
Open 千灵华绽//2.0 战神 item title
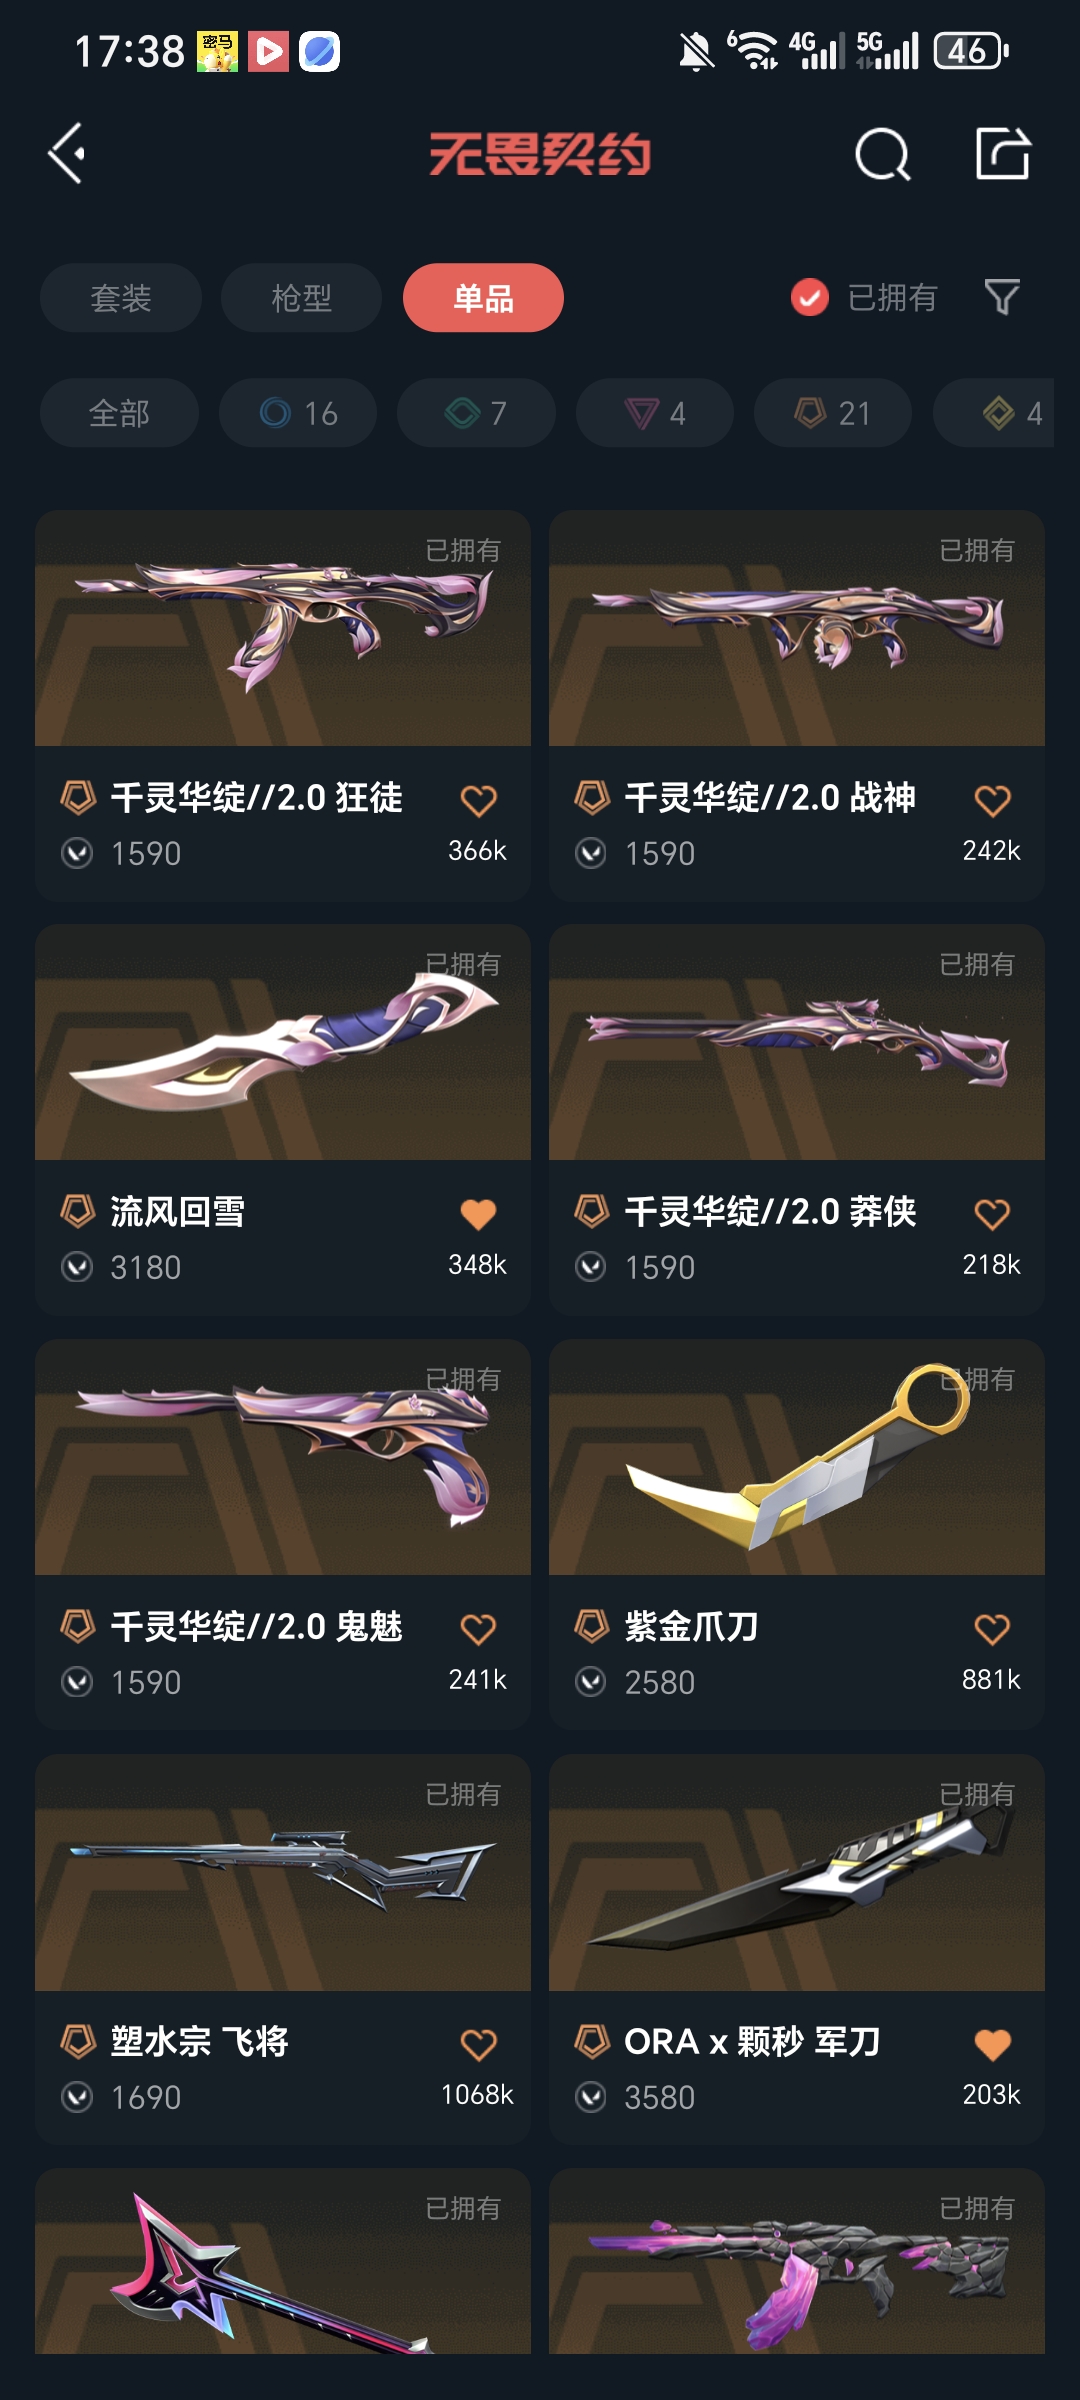pos(770,797)
